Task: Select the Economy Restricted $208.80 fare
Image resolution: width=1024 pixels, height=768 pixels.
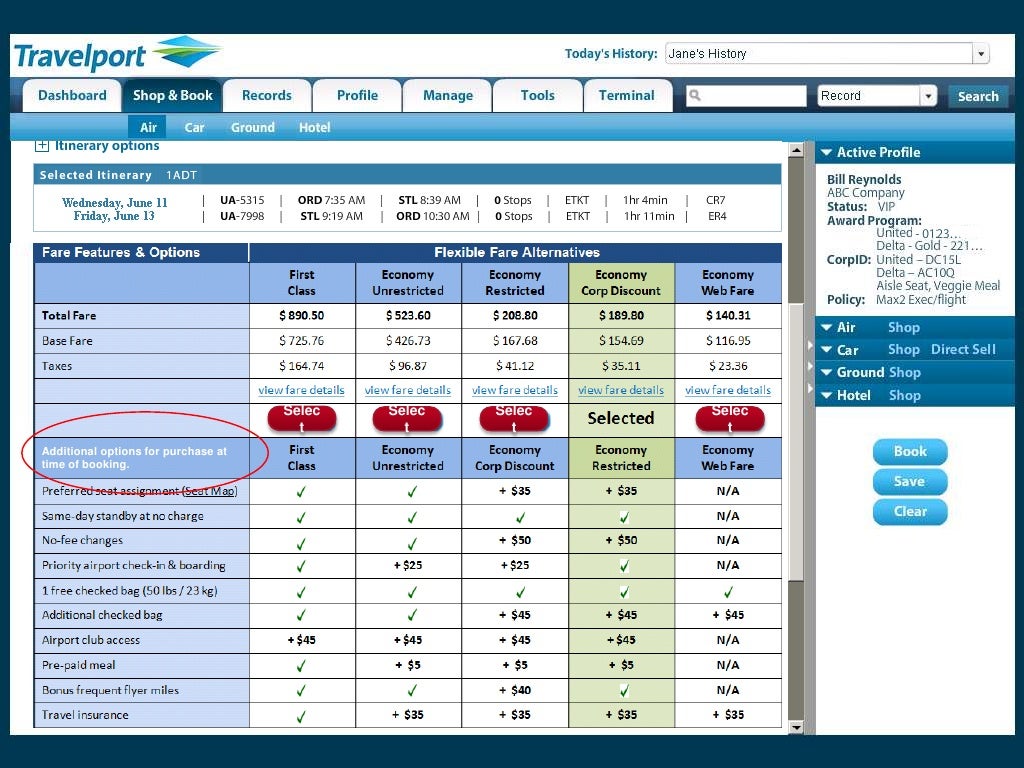Action: pos(514,419)
